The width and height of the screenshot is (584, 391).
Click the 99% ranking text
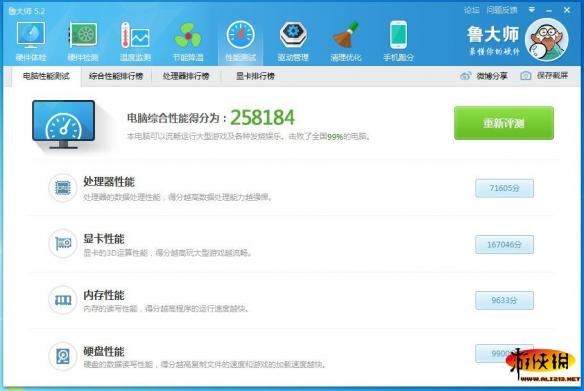(335, 137)
